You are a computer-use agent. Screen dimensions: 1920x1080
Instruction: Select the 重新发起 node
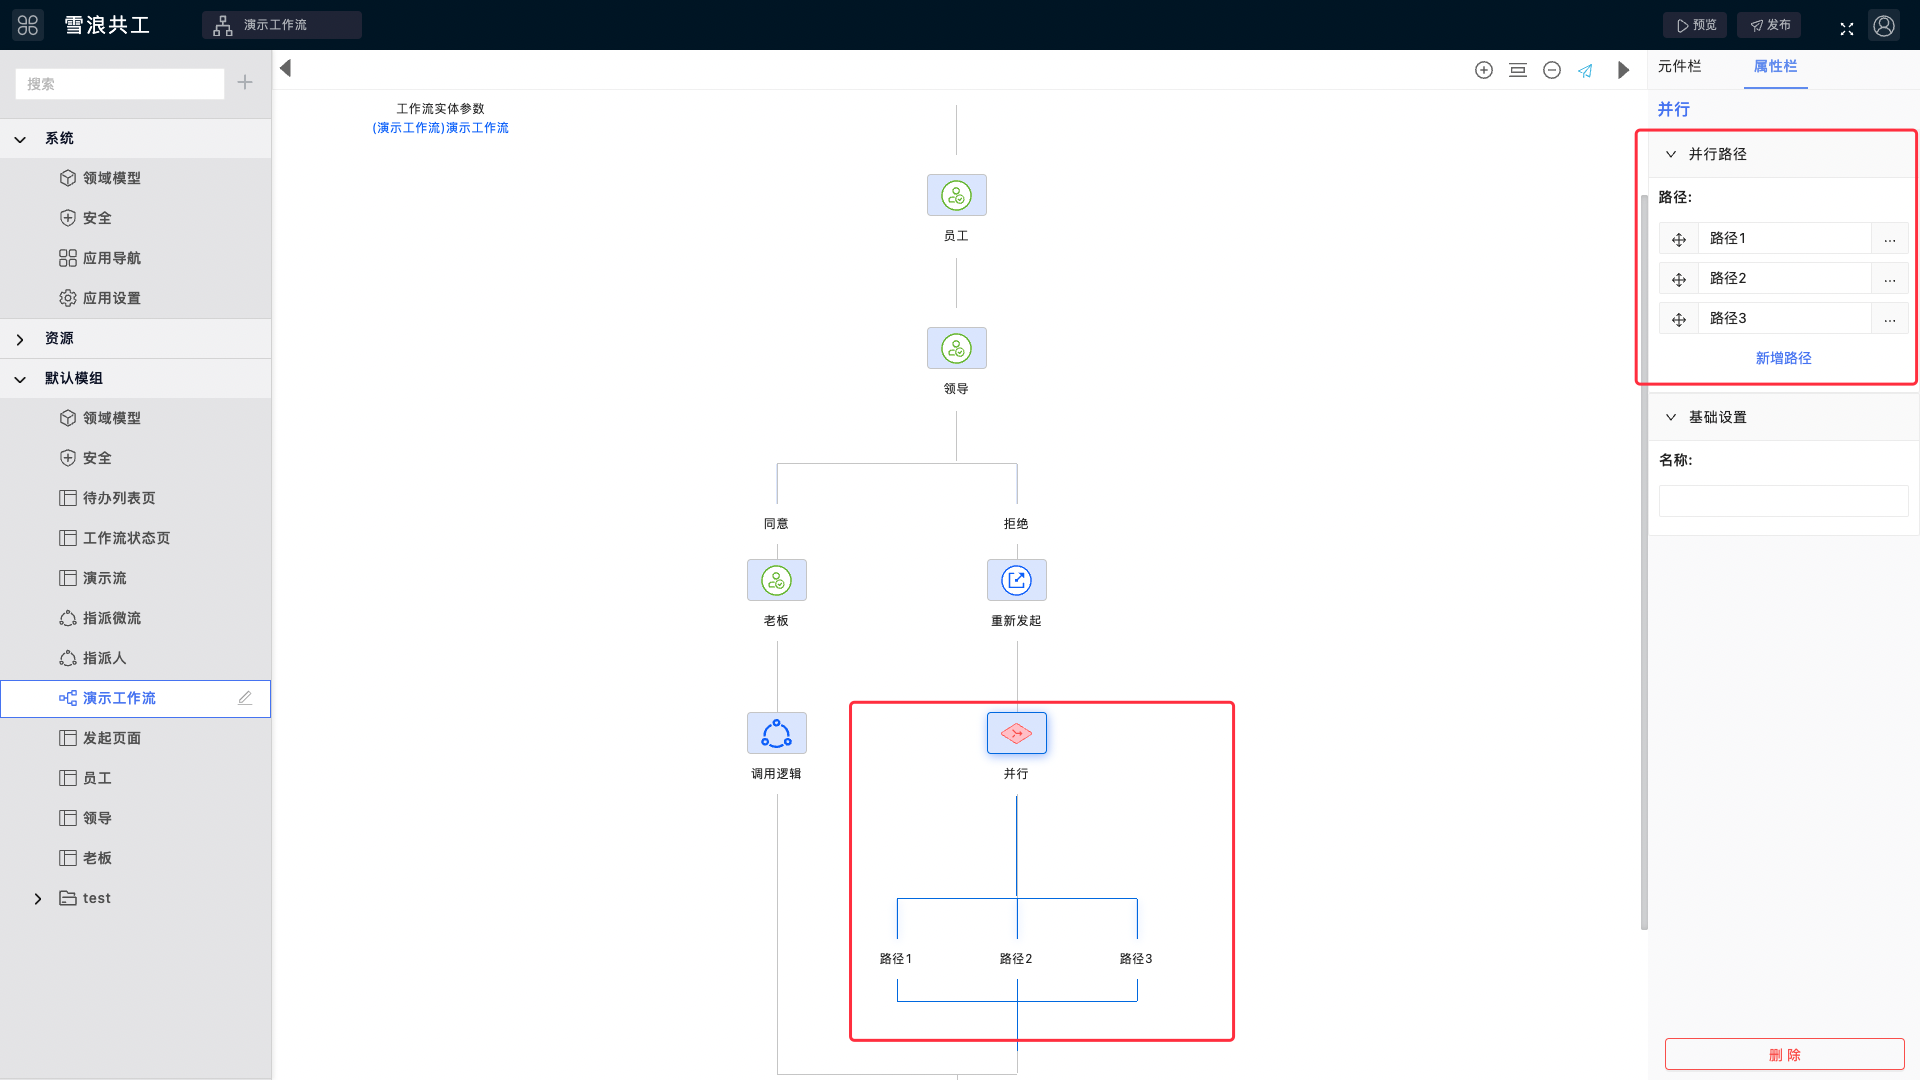coord(1017,580)
